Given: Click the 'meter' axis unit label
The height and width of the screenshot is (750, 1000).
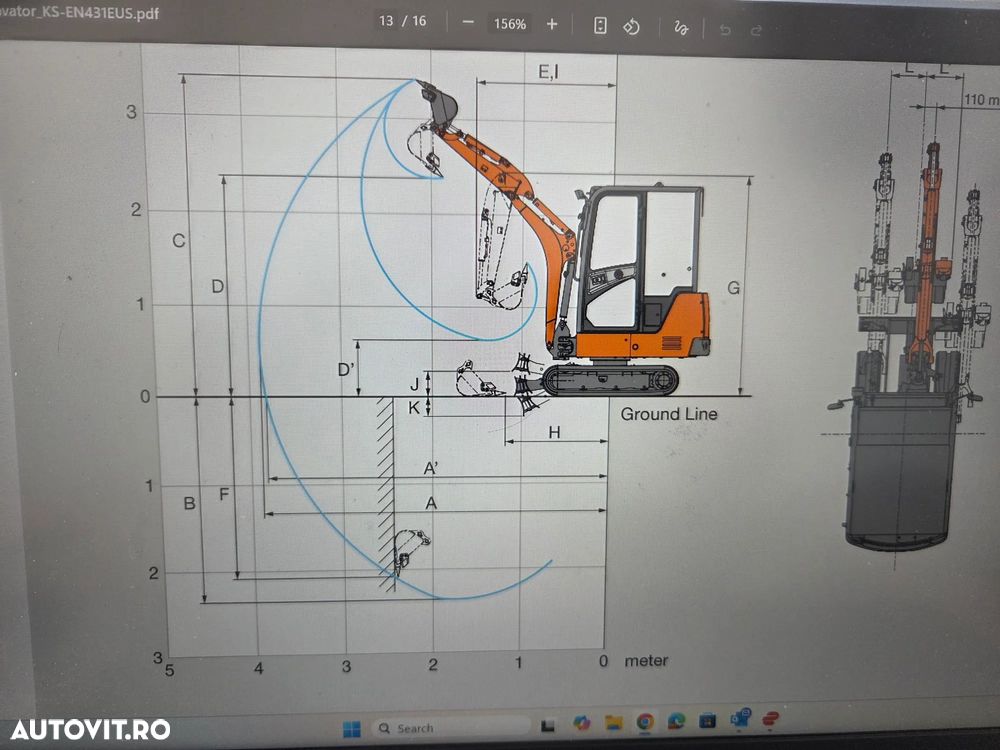Looking at the screenshot, I should pyautogui.click(x=646, y=661).
